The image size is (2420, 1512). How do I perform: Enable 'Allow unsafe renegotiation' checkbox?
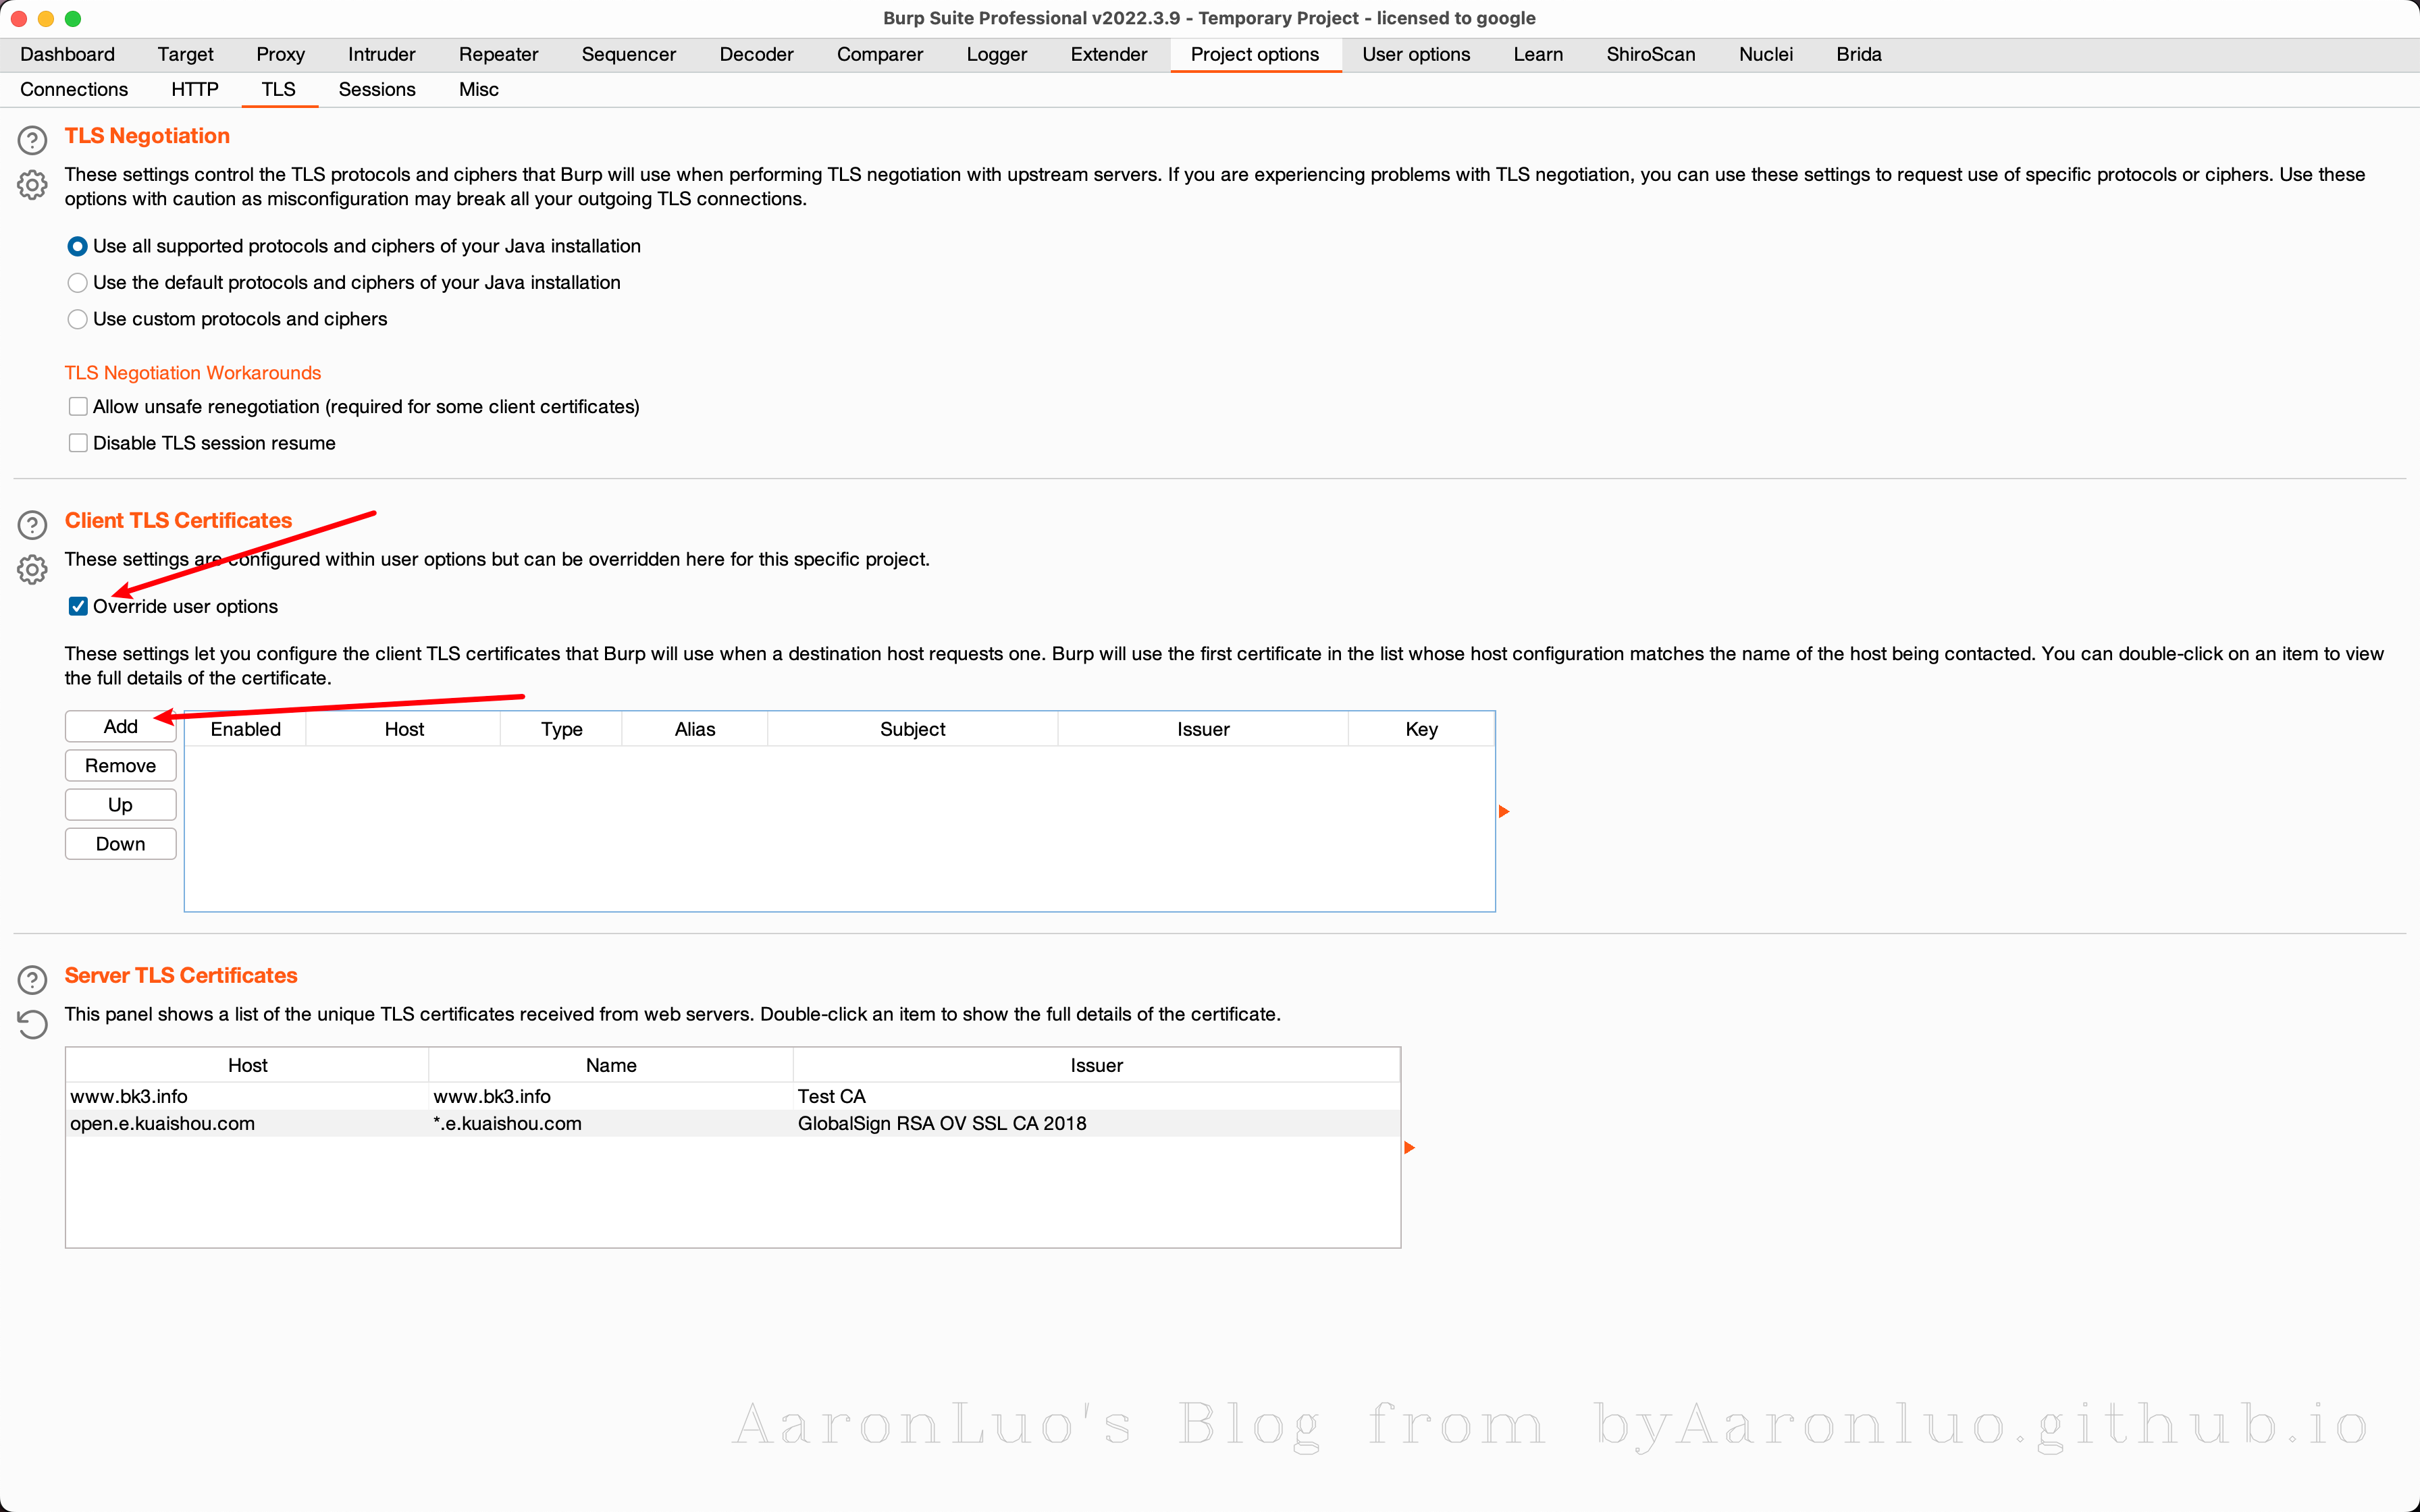click(x=78, y=406)
